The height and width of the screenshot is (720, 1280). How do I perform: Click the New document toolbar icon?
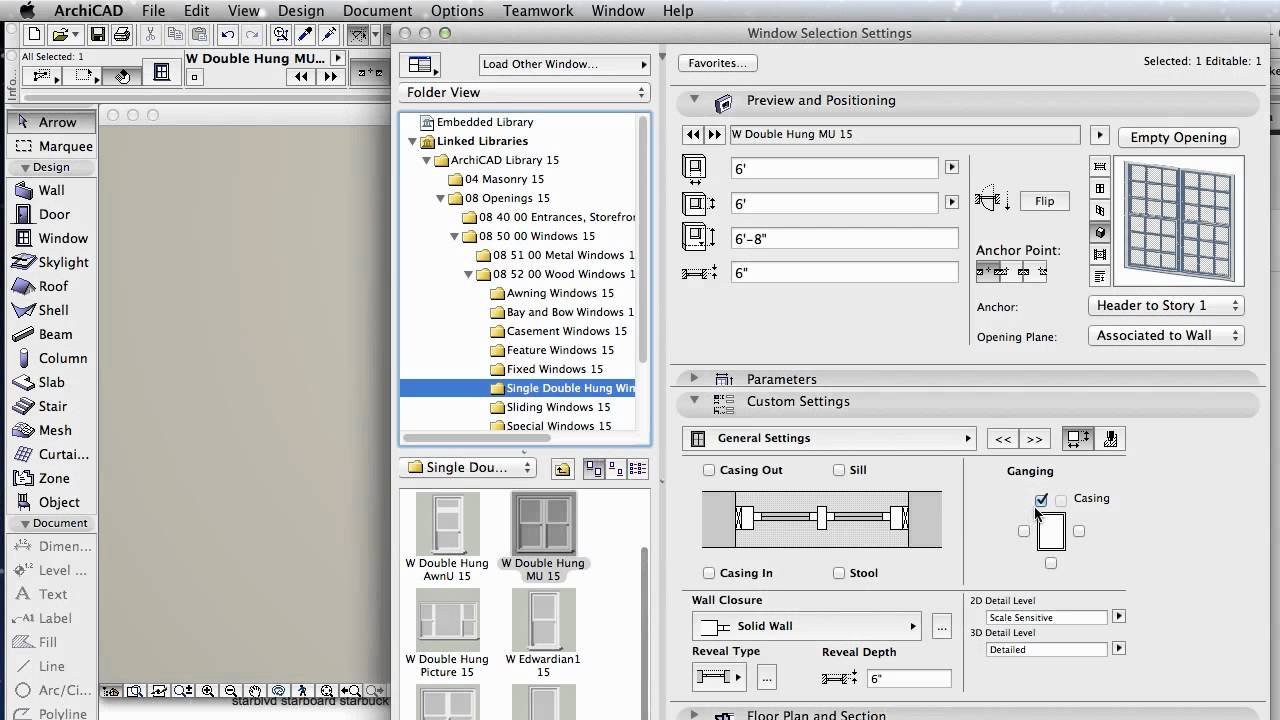tap(35, 35)
